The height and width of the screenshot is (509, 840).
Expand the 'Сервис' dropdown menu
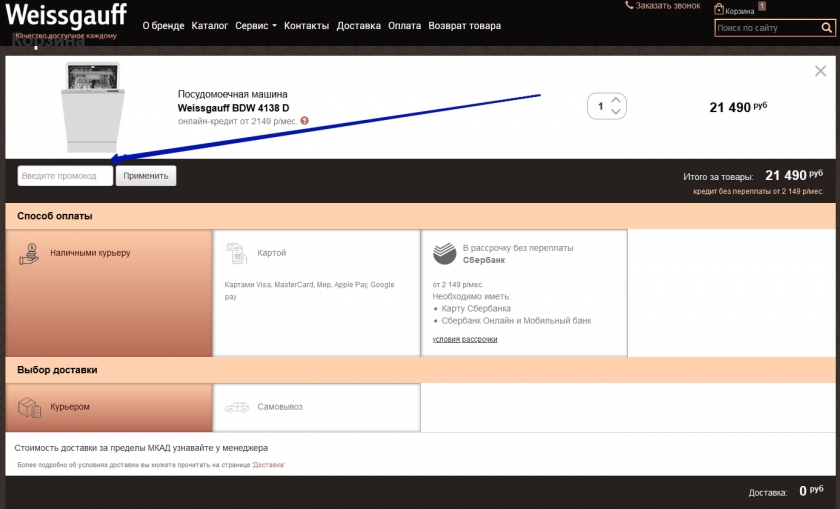click(256, 26)
